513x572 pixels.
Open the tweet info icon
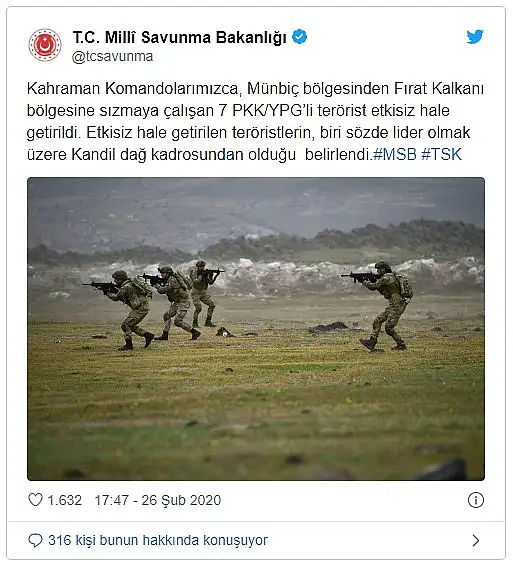click(x=475, y=500)
